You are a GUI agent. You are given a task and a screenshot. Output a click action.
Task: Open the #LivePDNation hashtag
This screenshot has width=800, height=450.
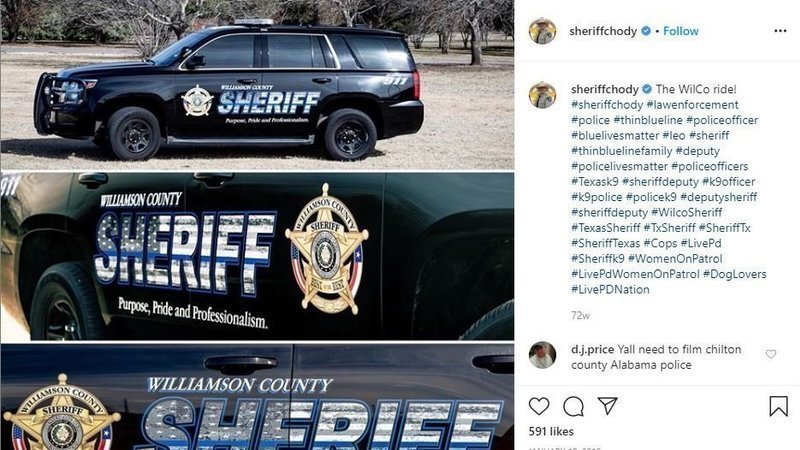[610, 289]
